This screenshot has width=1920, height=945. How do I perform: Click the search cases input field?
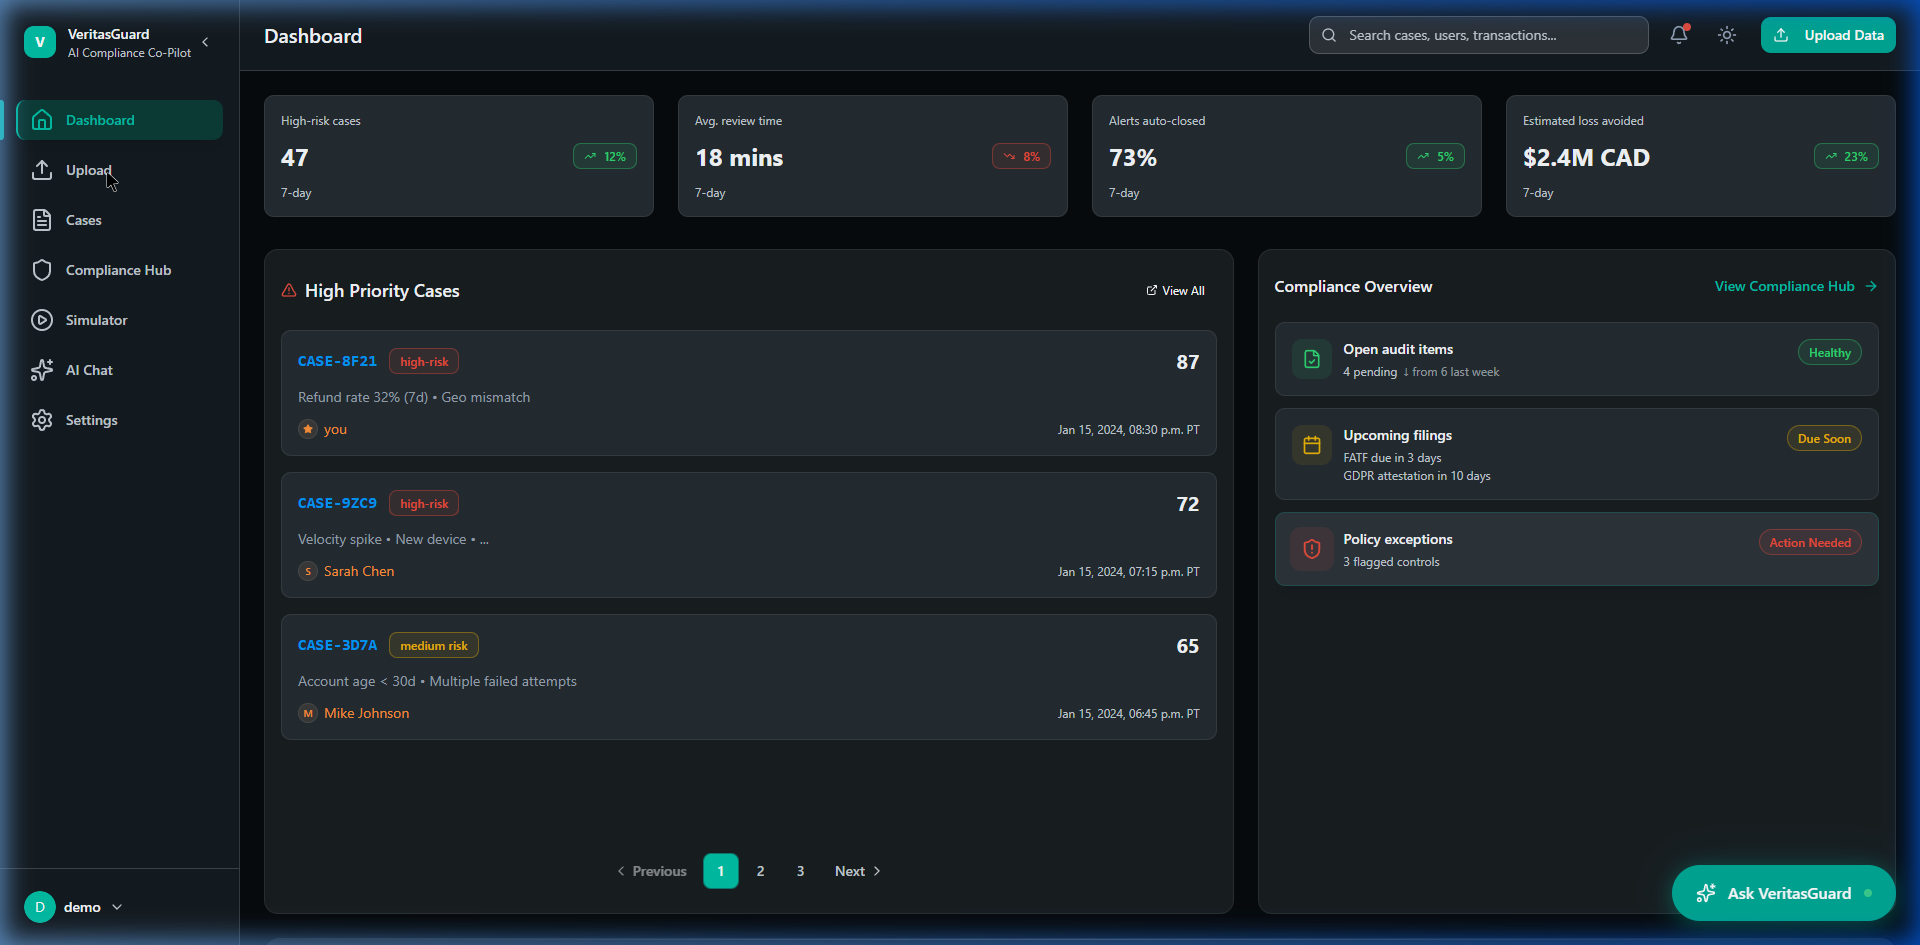coord(1477,35)
